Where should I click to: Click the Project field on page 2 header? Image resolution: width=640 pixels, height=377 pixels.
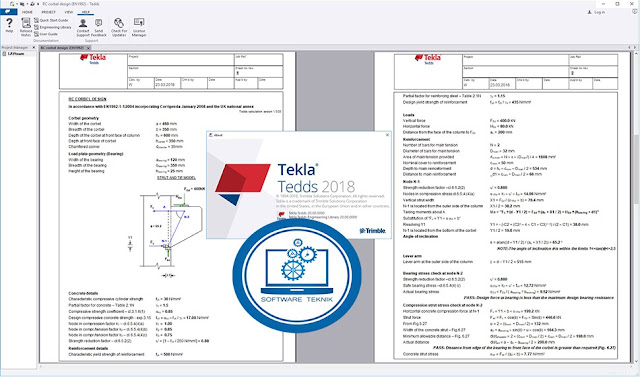[x=516, y=60]
